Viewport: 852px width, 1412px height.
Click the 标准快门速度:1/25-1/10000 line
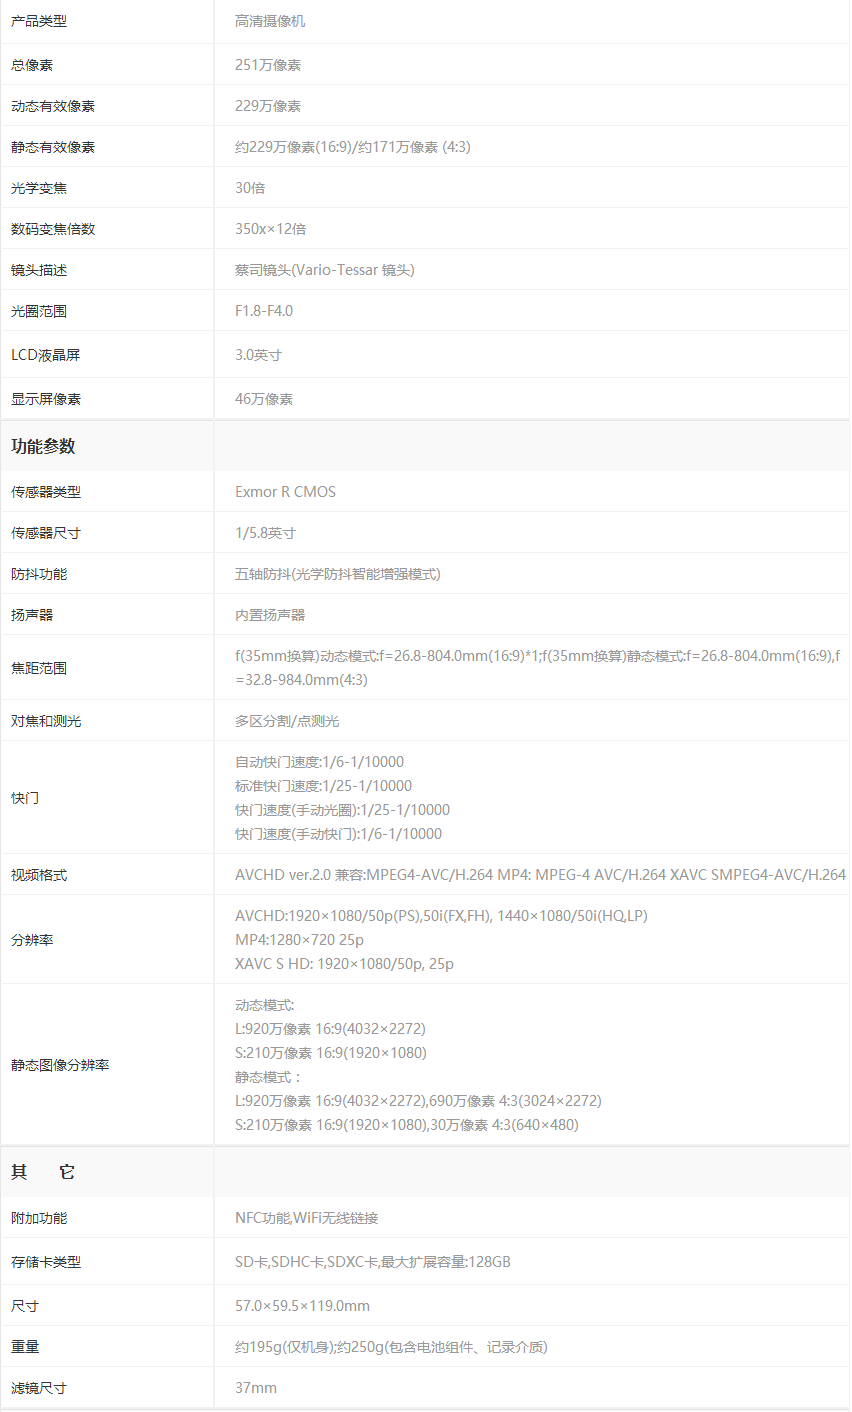(x=323, y=786)
